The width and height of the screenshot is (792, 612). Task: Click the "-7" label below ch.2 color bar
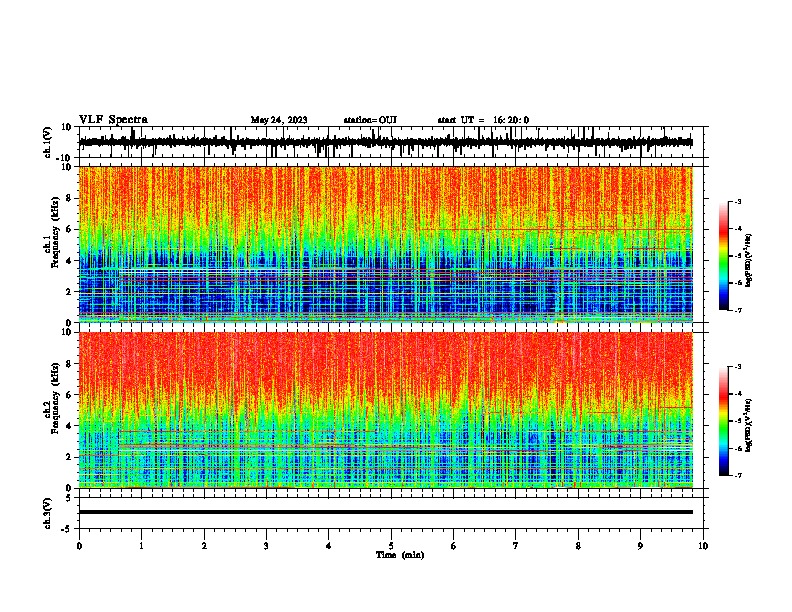[737, 475]
